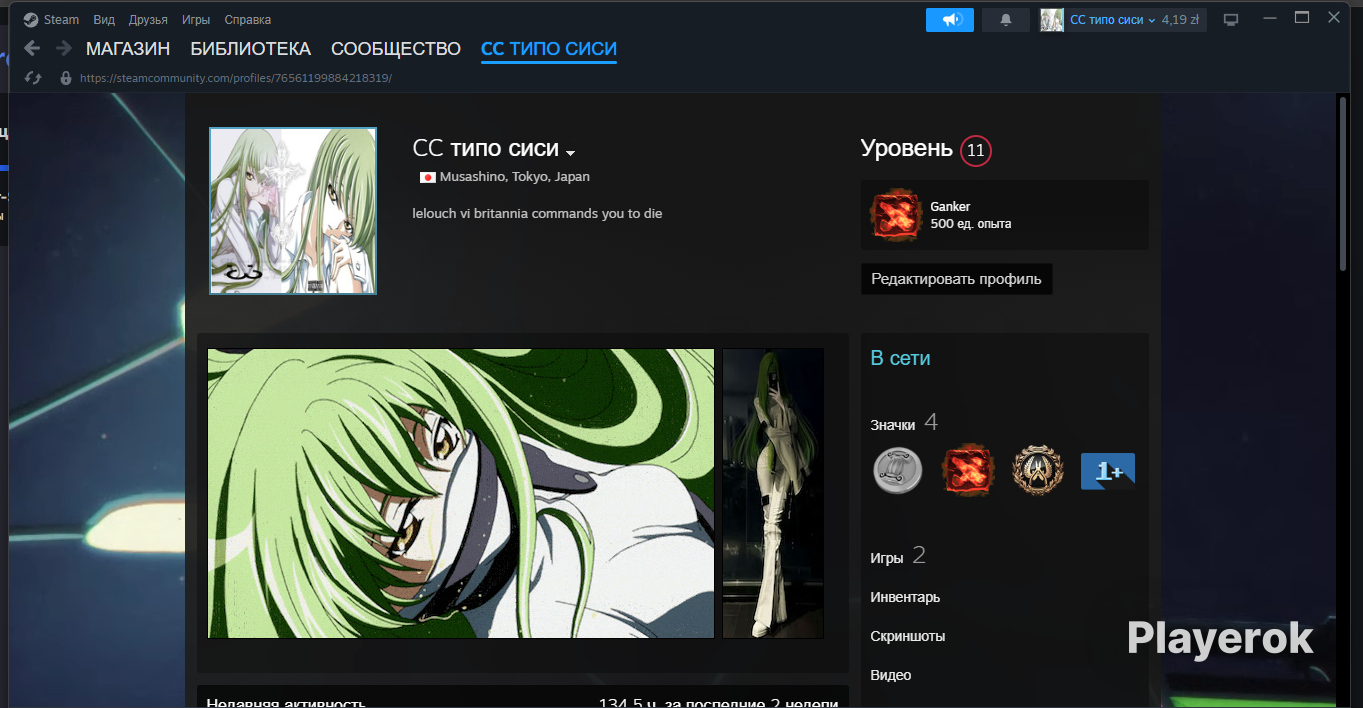The height and width of the screenshot is (708, 1363).
Task: Switch to Big Picture mode monitor icon
Action: pos(1231,19)
